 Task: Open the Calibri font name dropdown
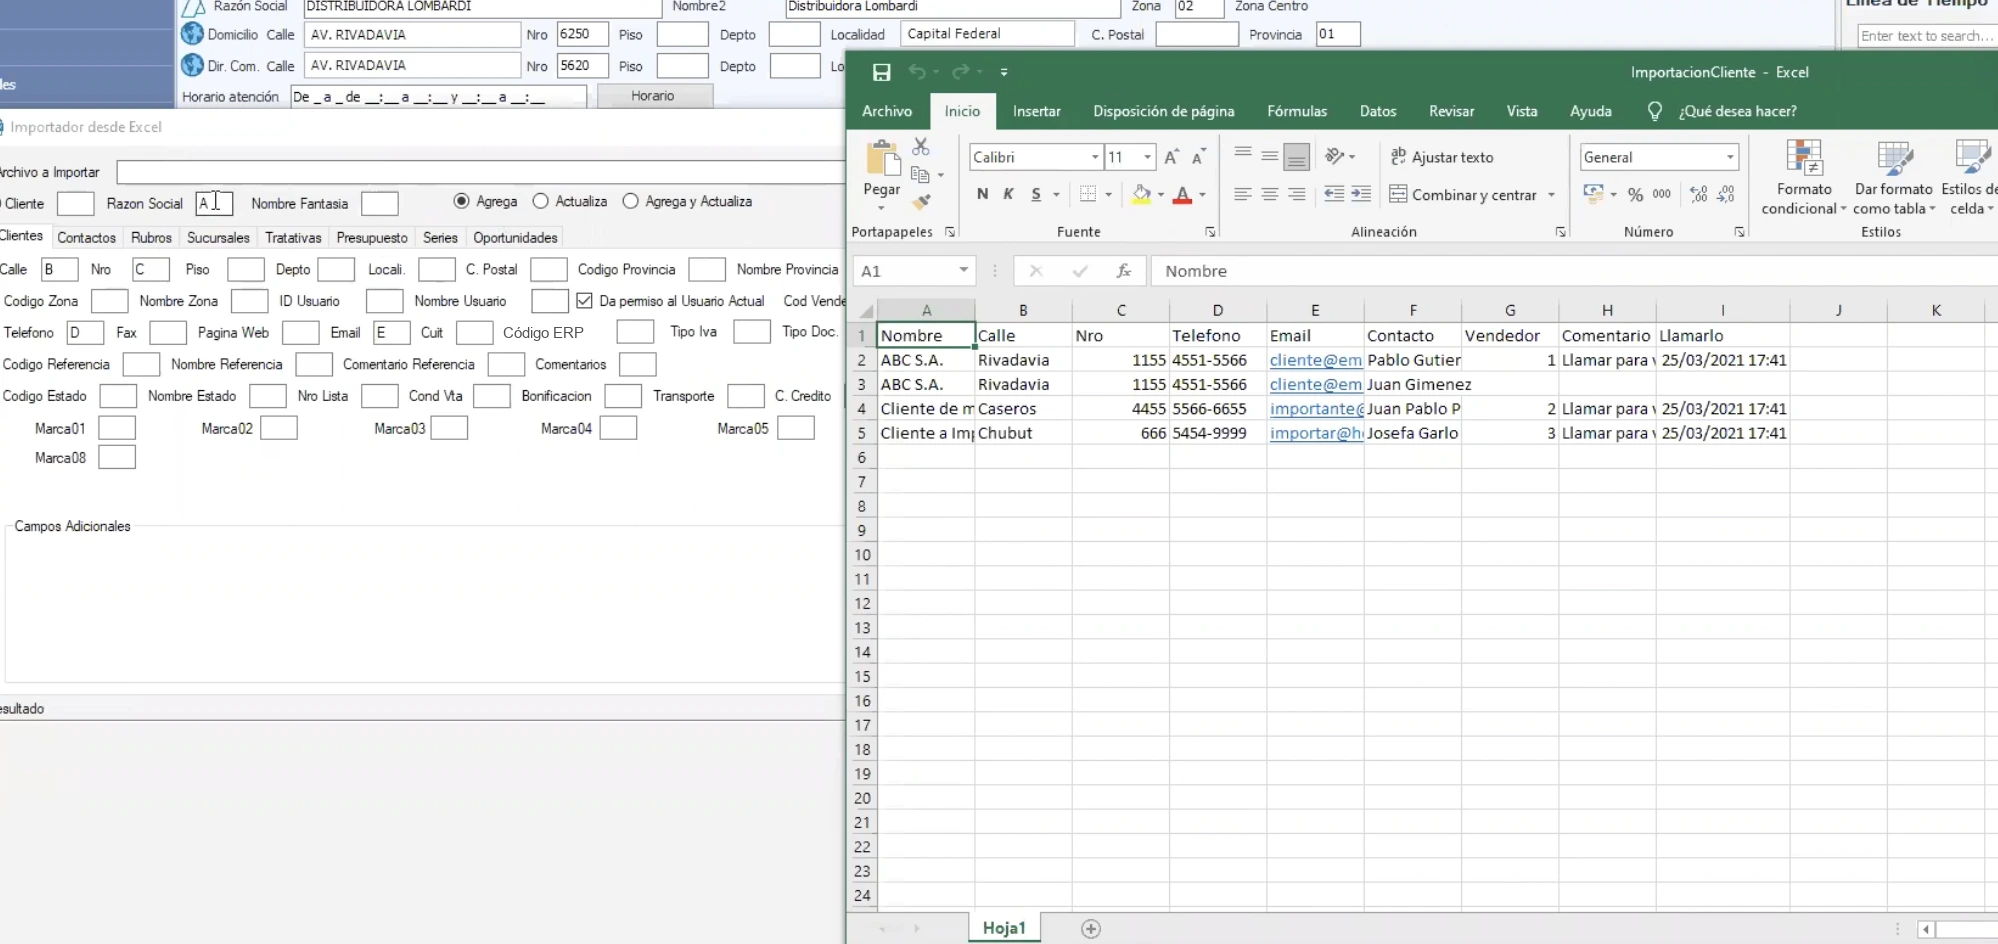click(1095, 157)
